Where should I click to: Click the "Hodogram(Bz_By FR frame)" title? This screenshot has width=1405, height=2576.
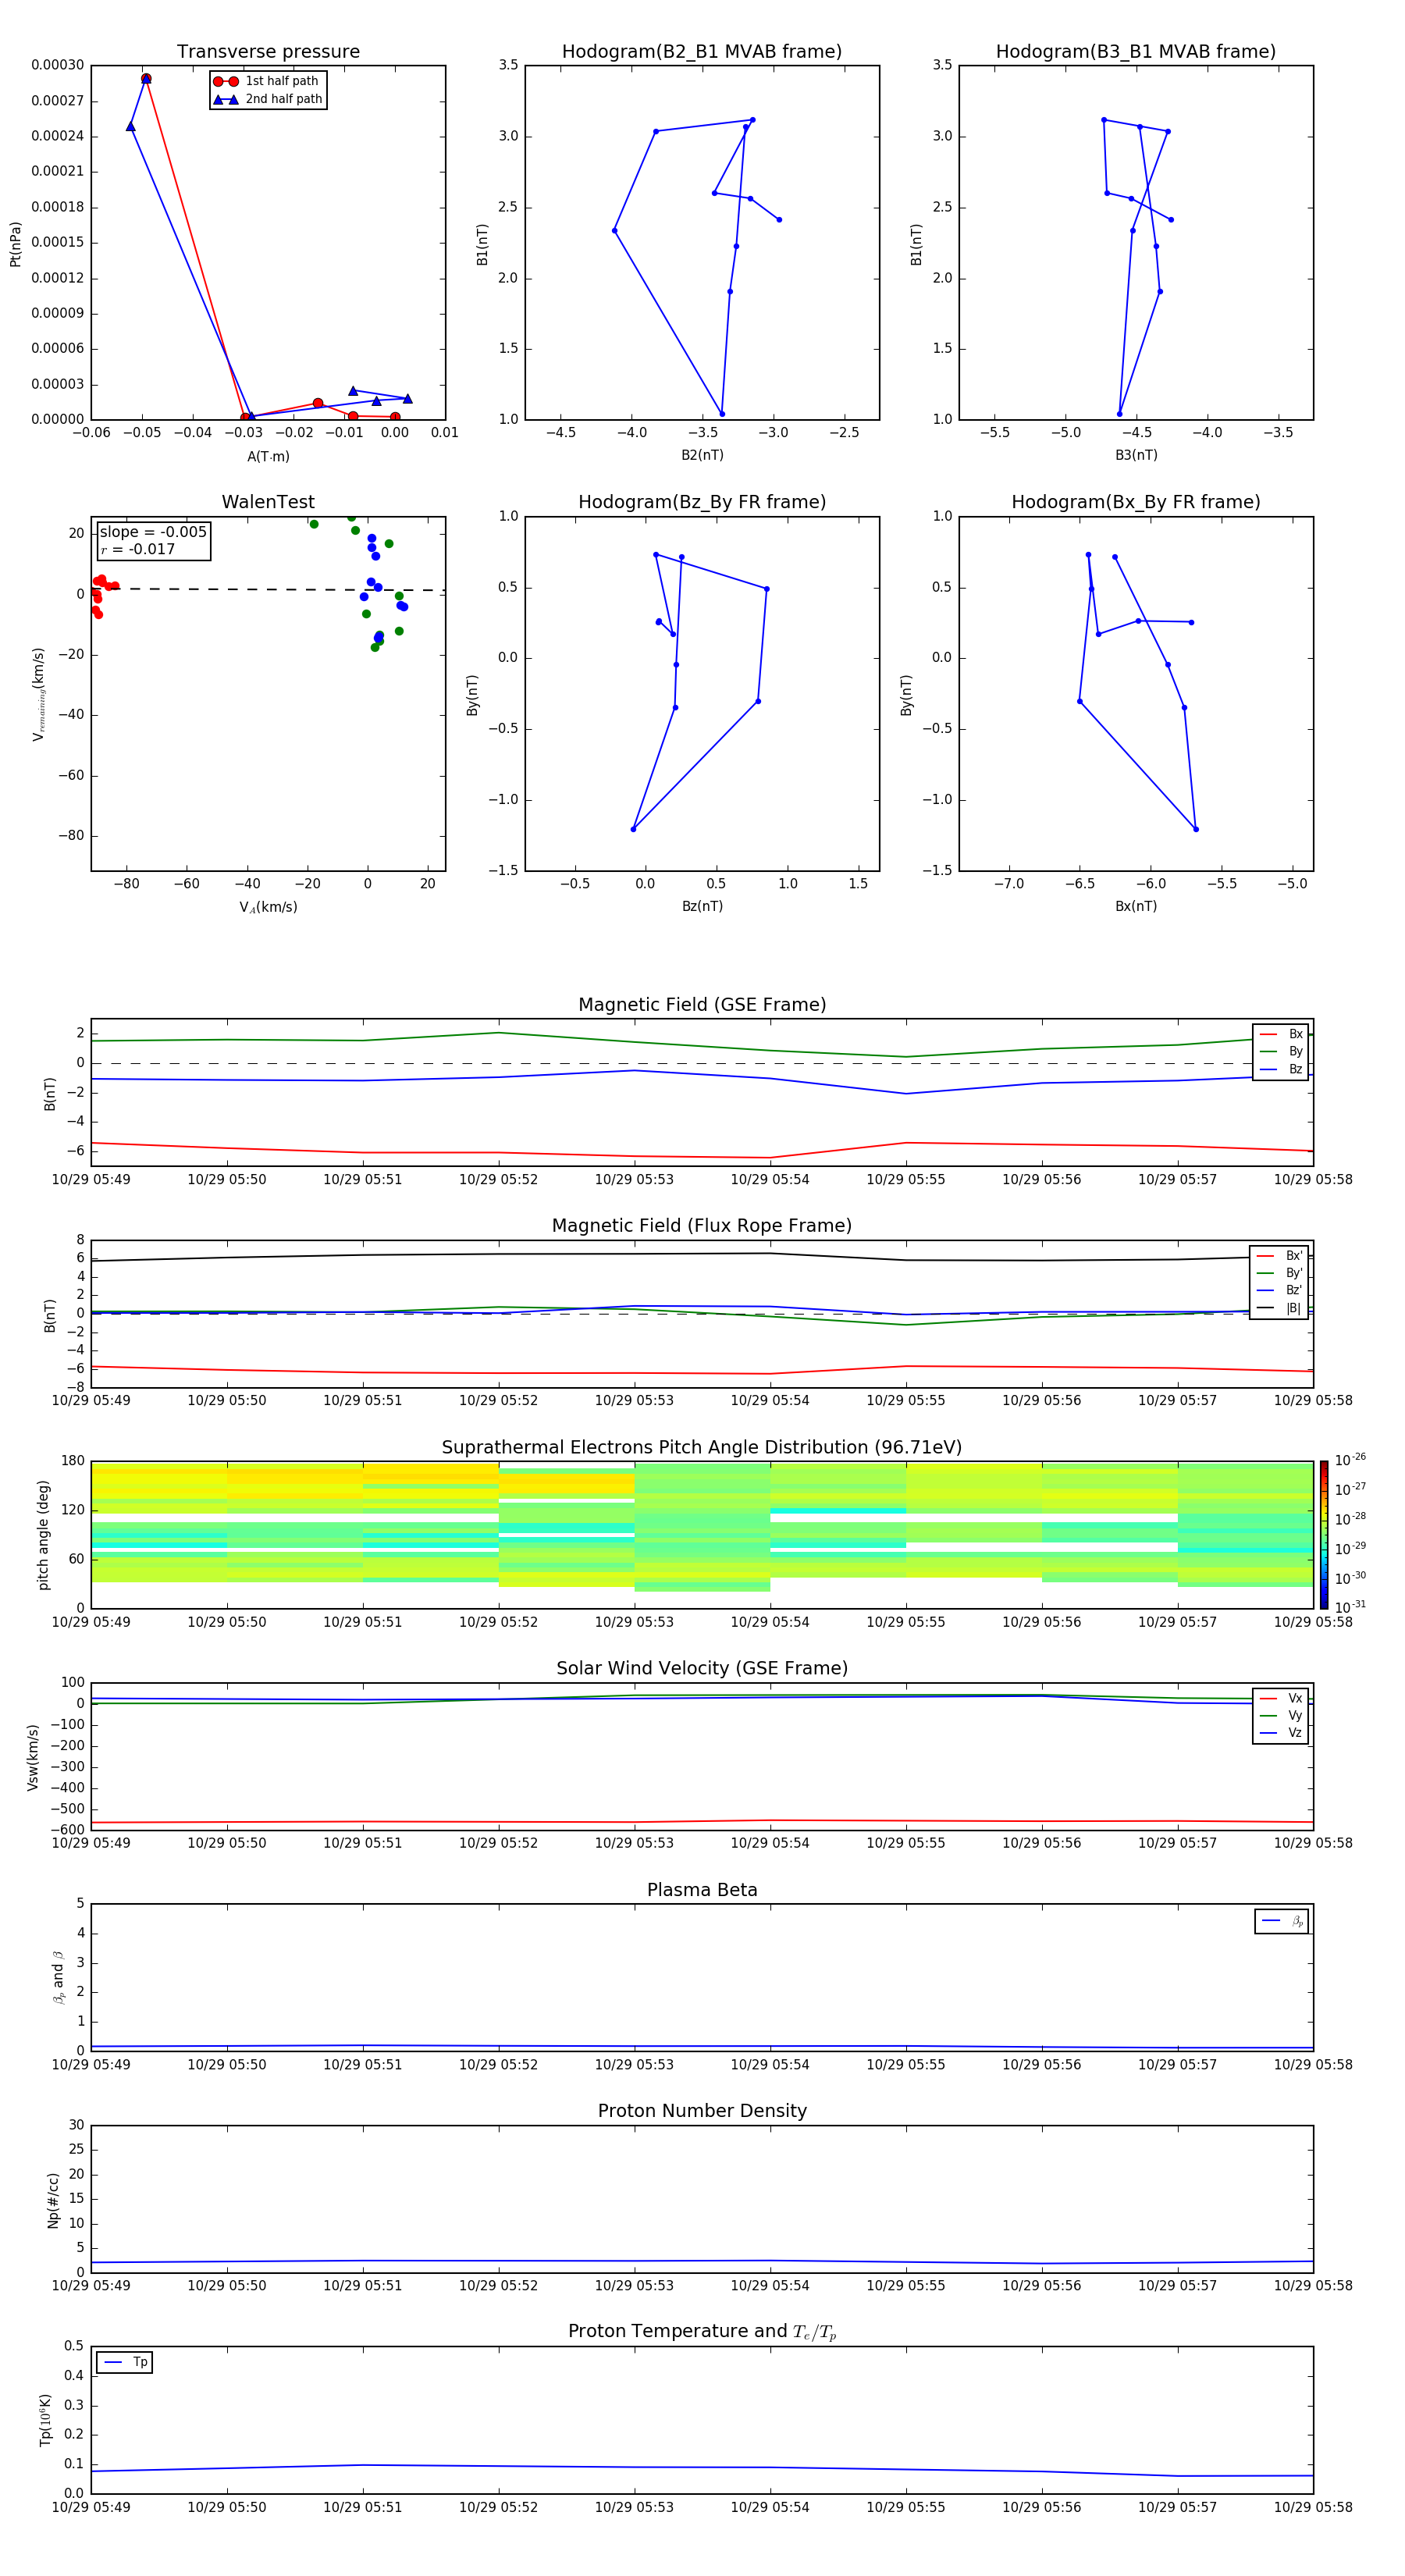click(x=702, y=502)
